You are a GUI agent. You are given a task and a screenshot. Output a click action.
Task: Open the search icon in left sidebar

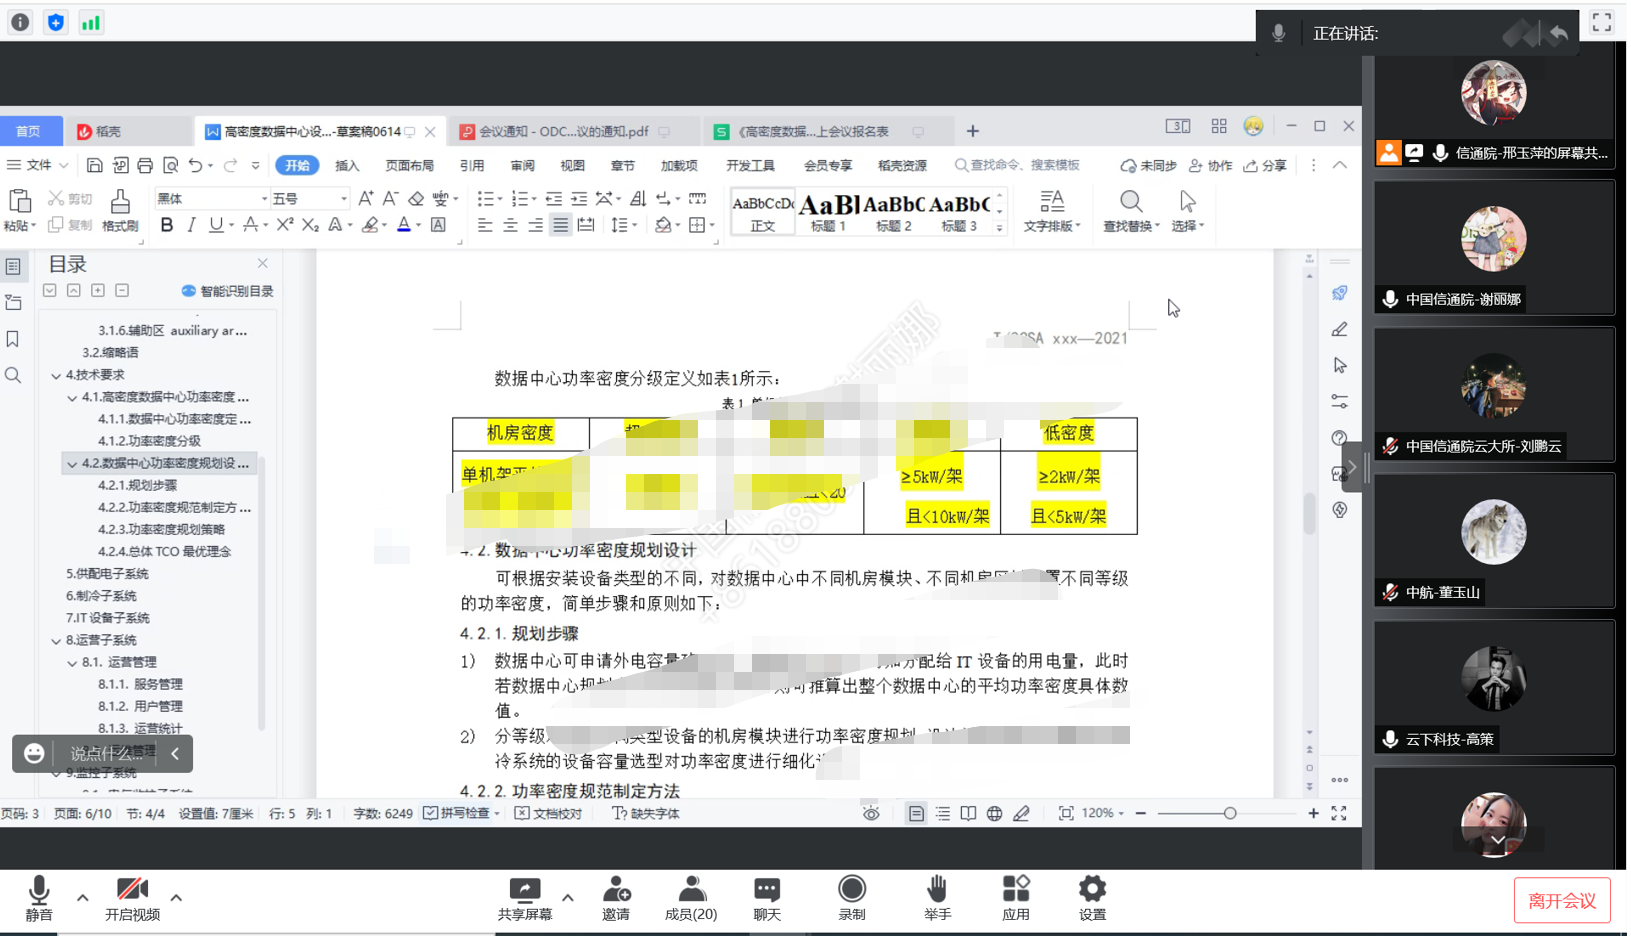pos(13,376)
